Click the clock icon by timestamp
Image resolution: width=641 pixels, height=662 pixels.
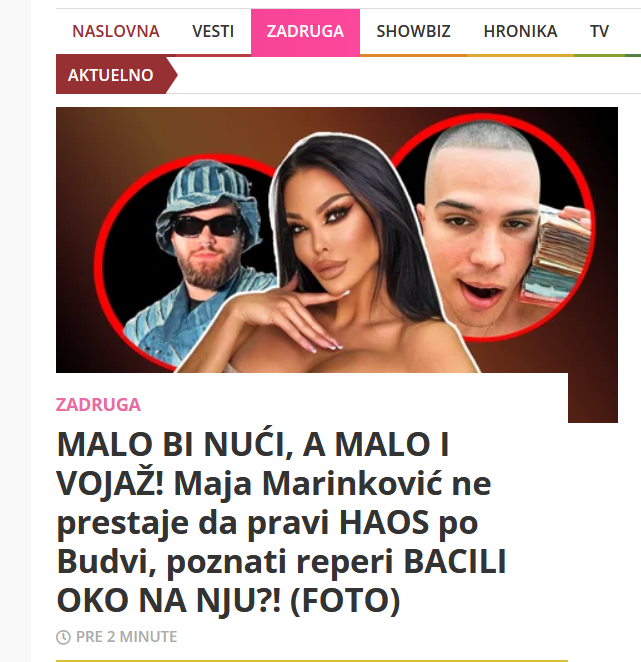tap(63, 637)
